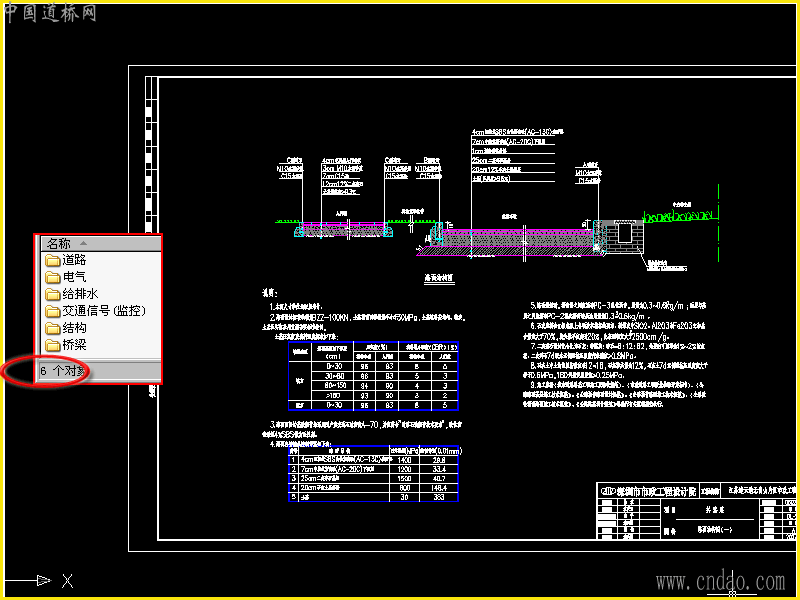This screenshot has height=600, width=800.
Task: Click the 电气 folder icon
Action: tap(52, 278)
